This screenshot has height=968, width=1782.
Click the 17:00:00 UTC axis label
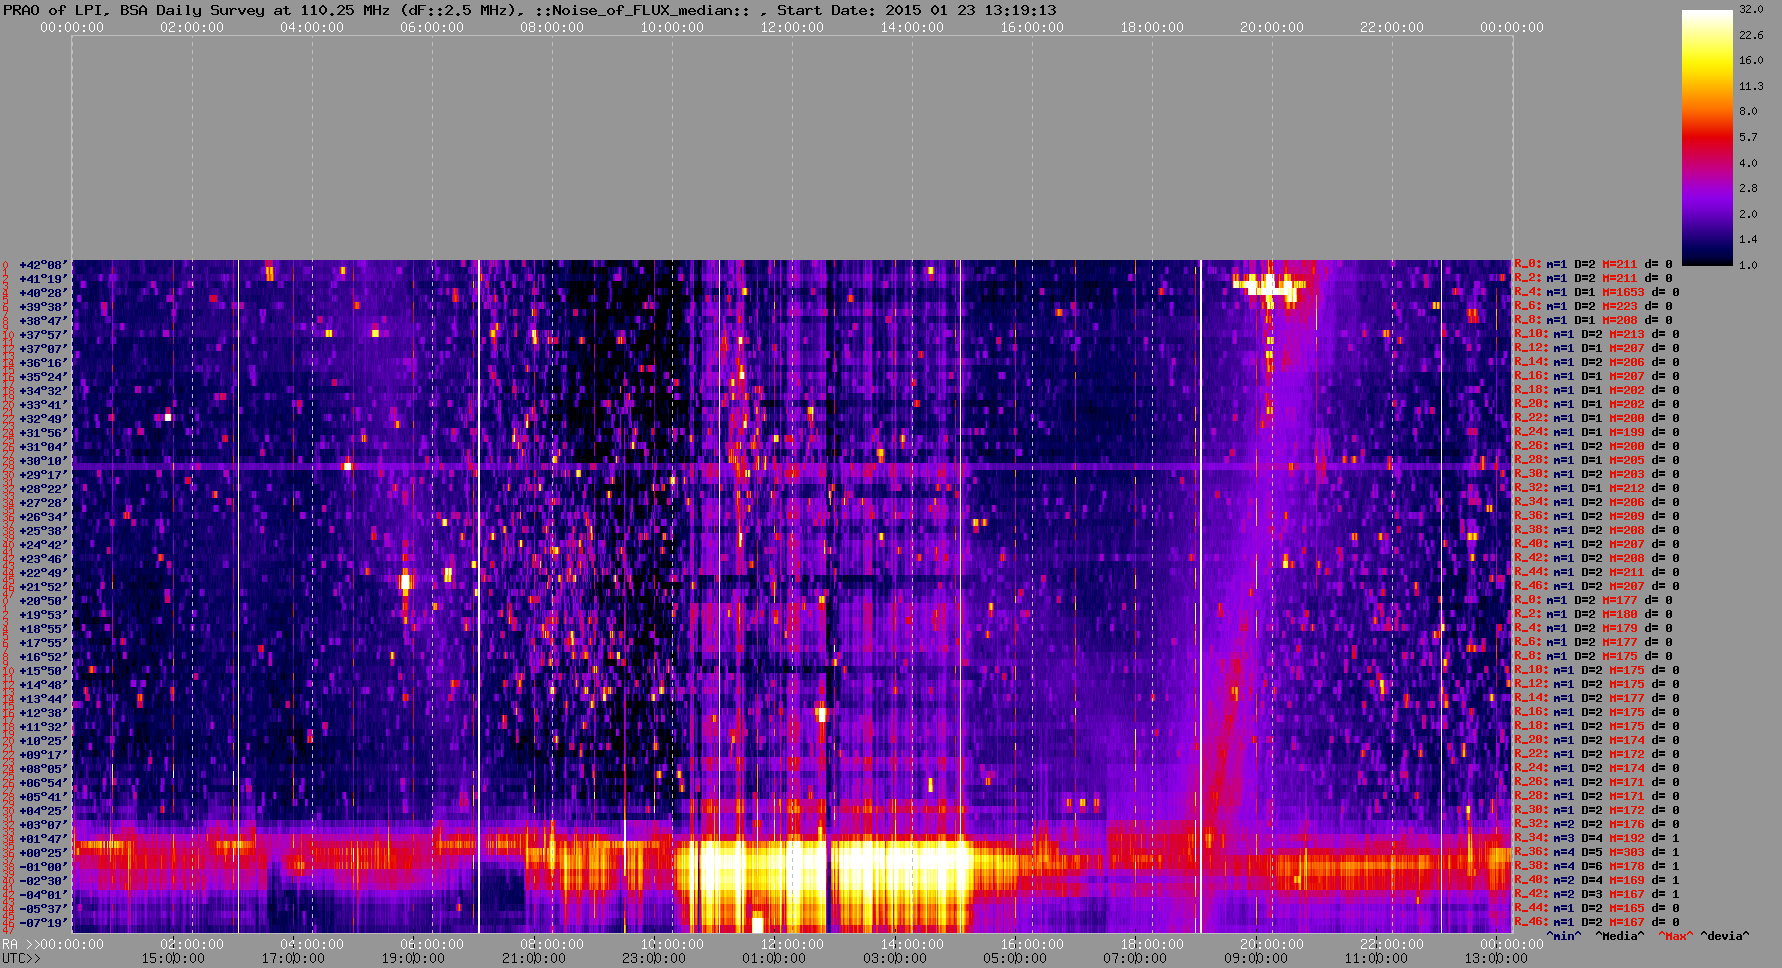293,958
